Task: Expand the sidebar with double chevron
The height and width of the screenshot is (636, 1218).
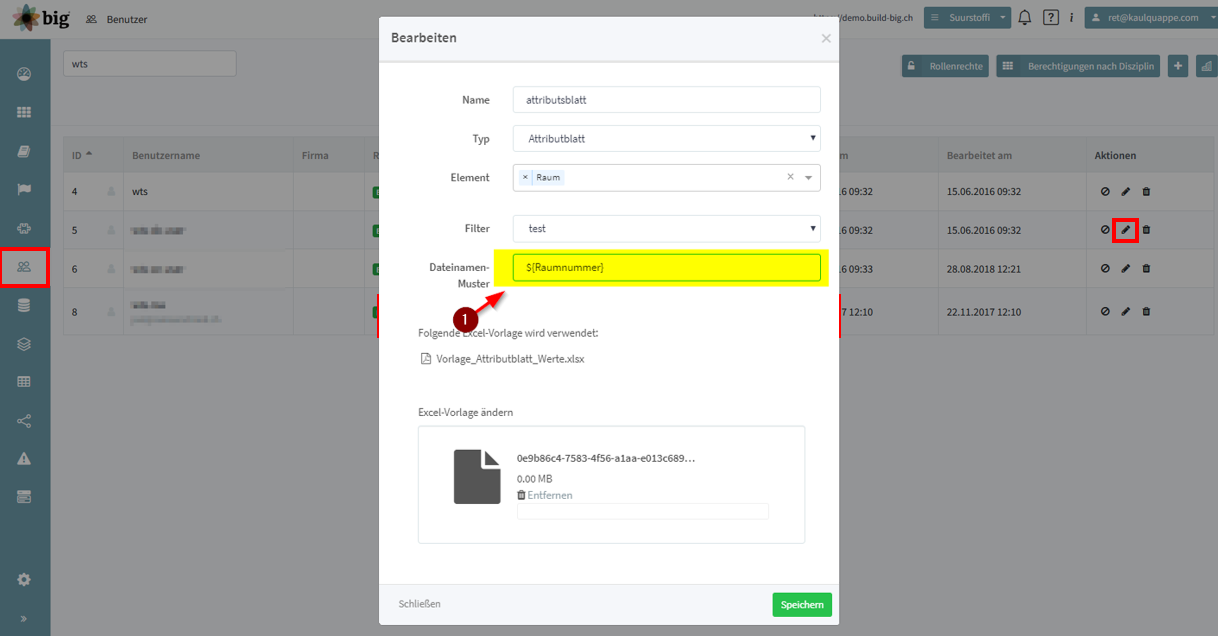Action: point(24,619)
